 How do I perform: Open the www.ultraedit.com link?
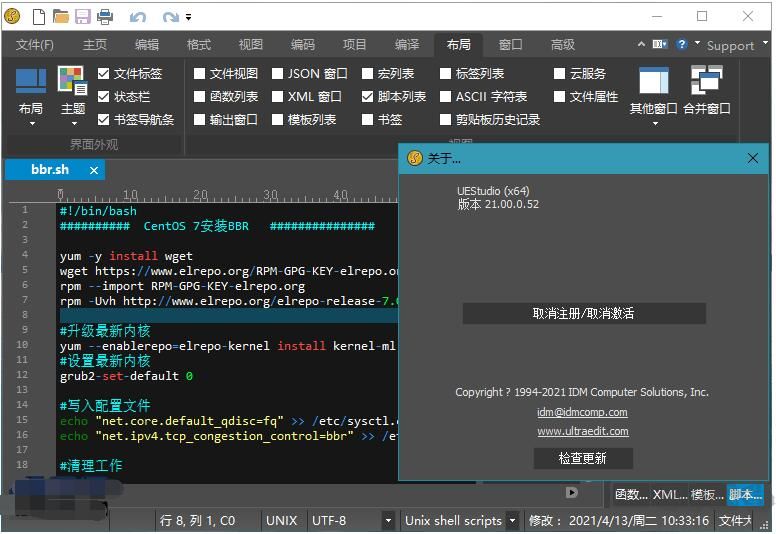583,431
